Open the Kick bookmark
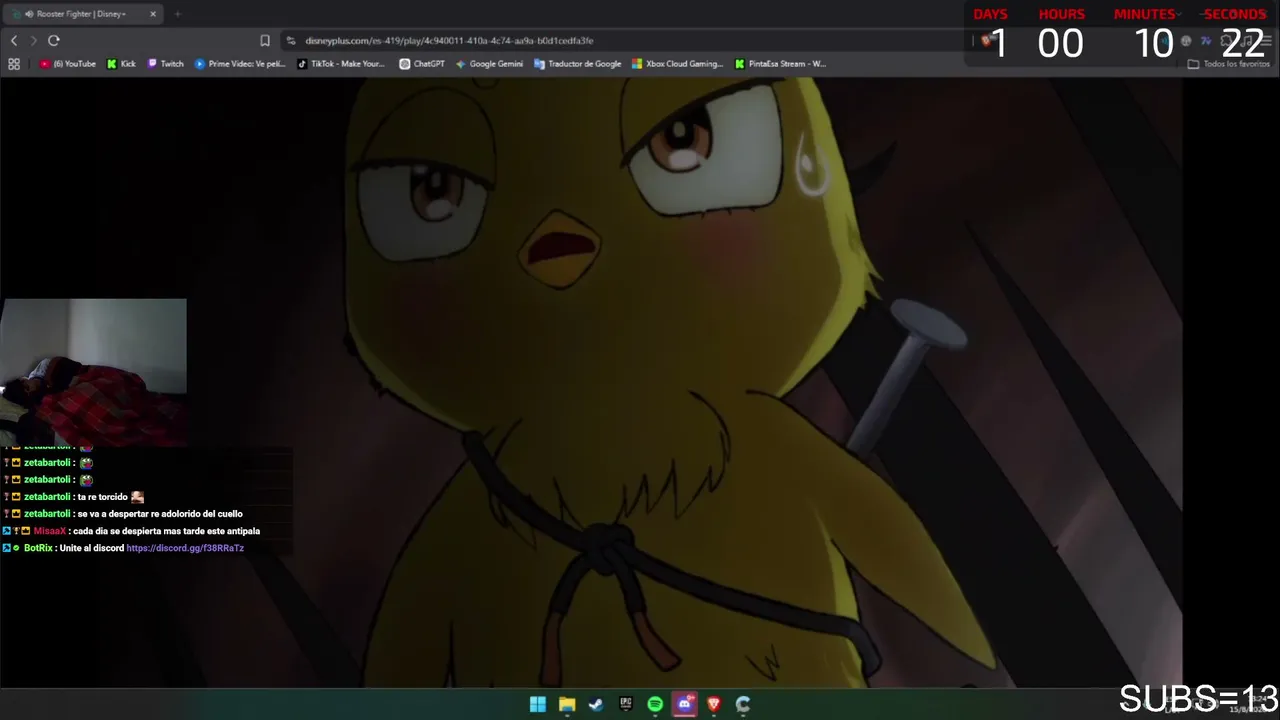Viewport: 1280px width, 720px height. [x=121, y=64]
